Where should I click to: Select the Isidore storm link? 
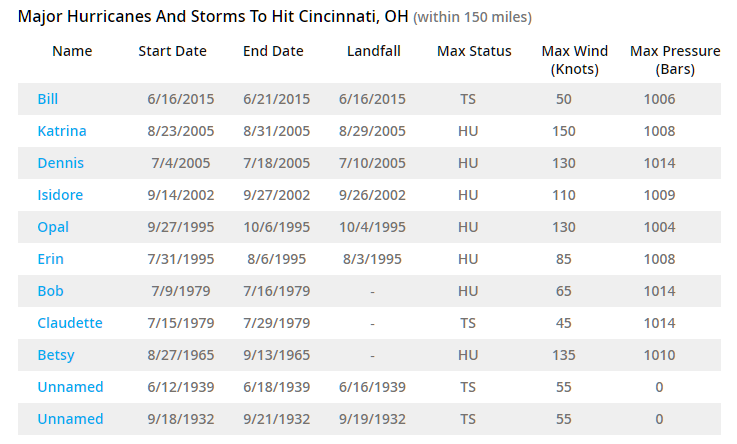tap(60, 195)
